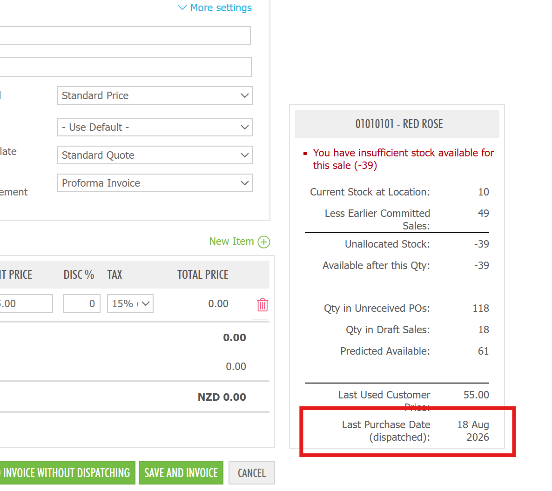Image resolution: width=552 pixels, height=491 pixels.
Task: Click the More settings link
Action: click(x=221, y=7)
